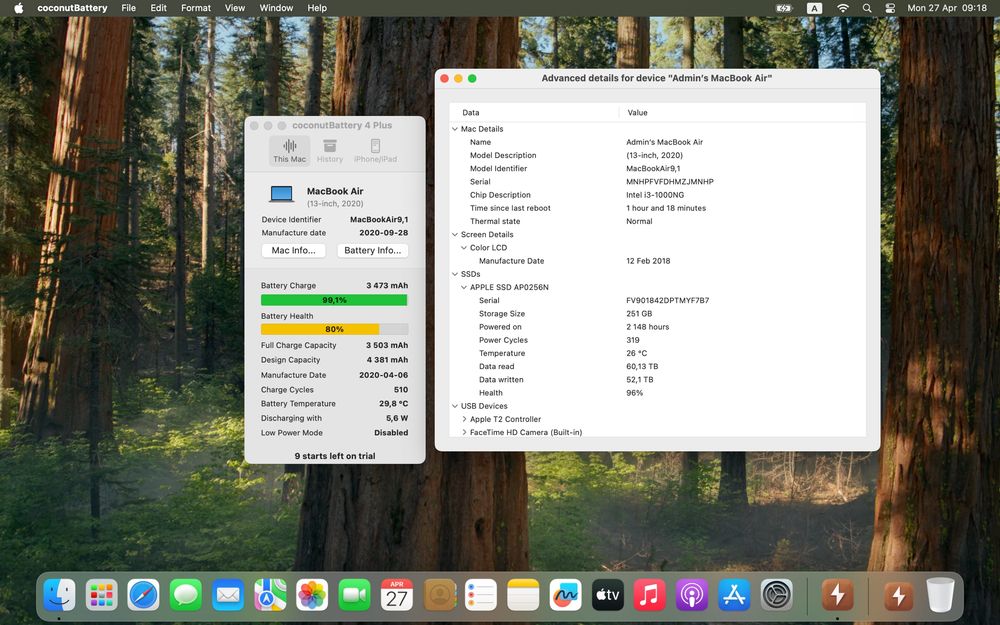The width and height of the screenshot is (1000, 625).
Task: Open the View menu
Action: click(x=235, y=8)
